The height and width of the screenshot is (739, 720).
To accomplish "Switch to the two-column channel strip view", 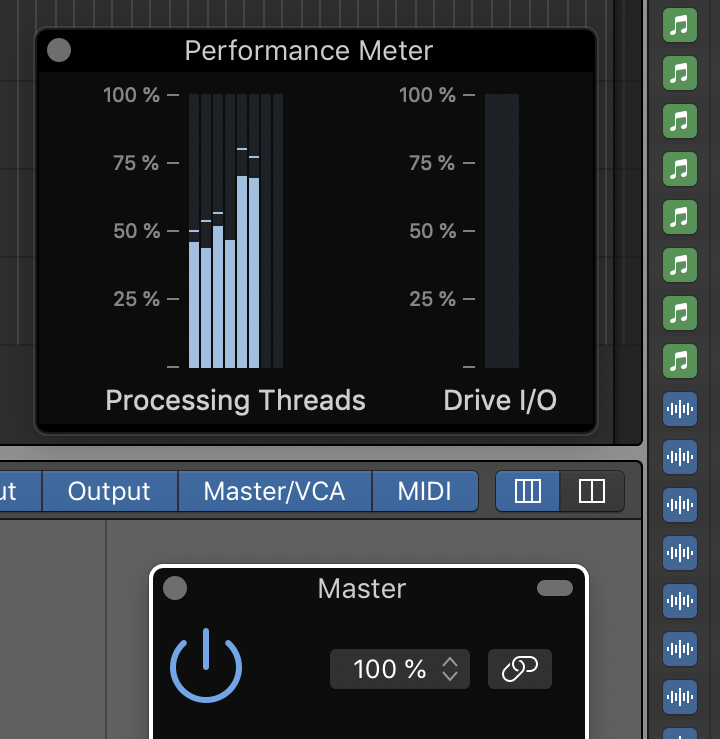I will click(x=592, y=491).
